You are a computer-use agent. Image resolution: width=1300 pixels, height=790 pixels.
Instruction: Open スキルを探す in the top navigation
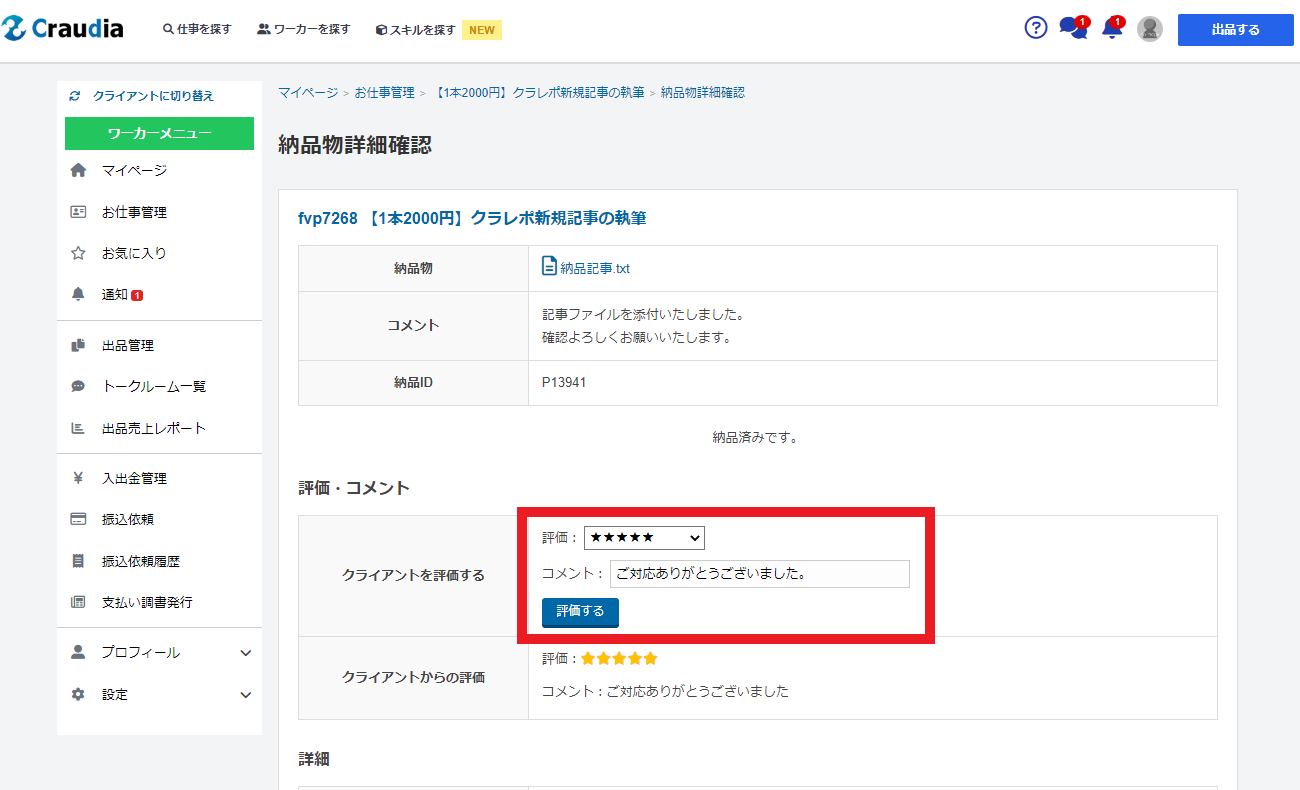[x=415, y=30]
